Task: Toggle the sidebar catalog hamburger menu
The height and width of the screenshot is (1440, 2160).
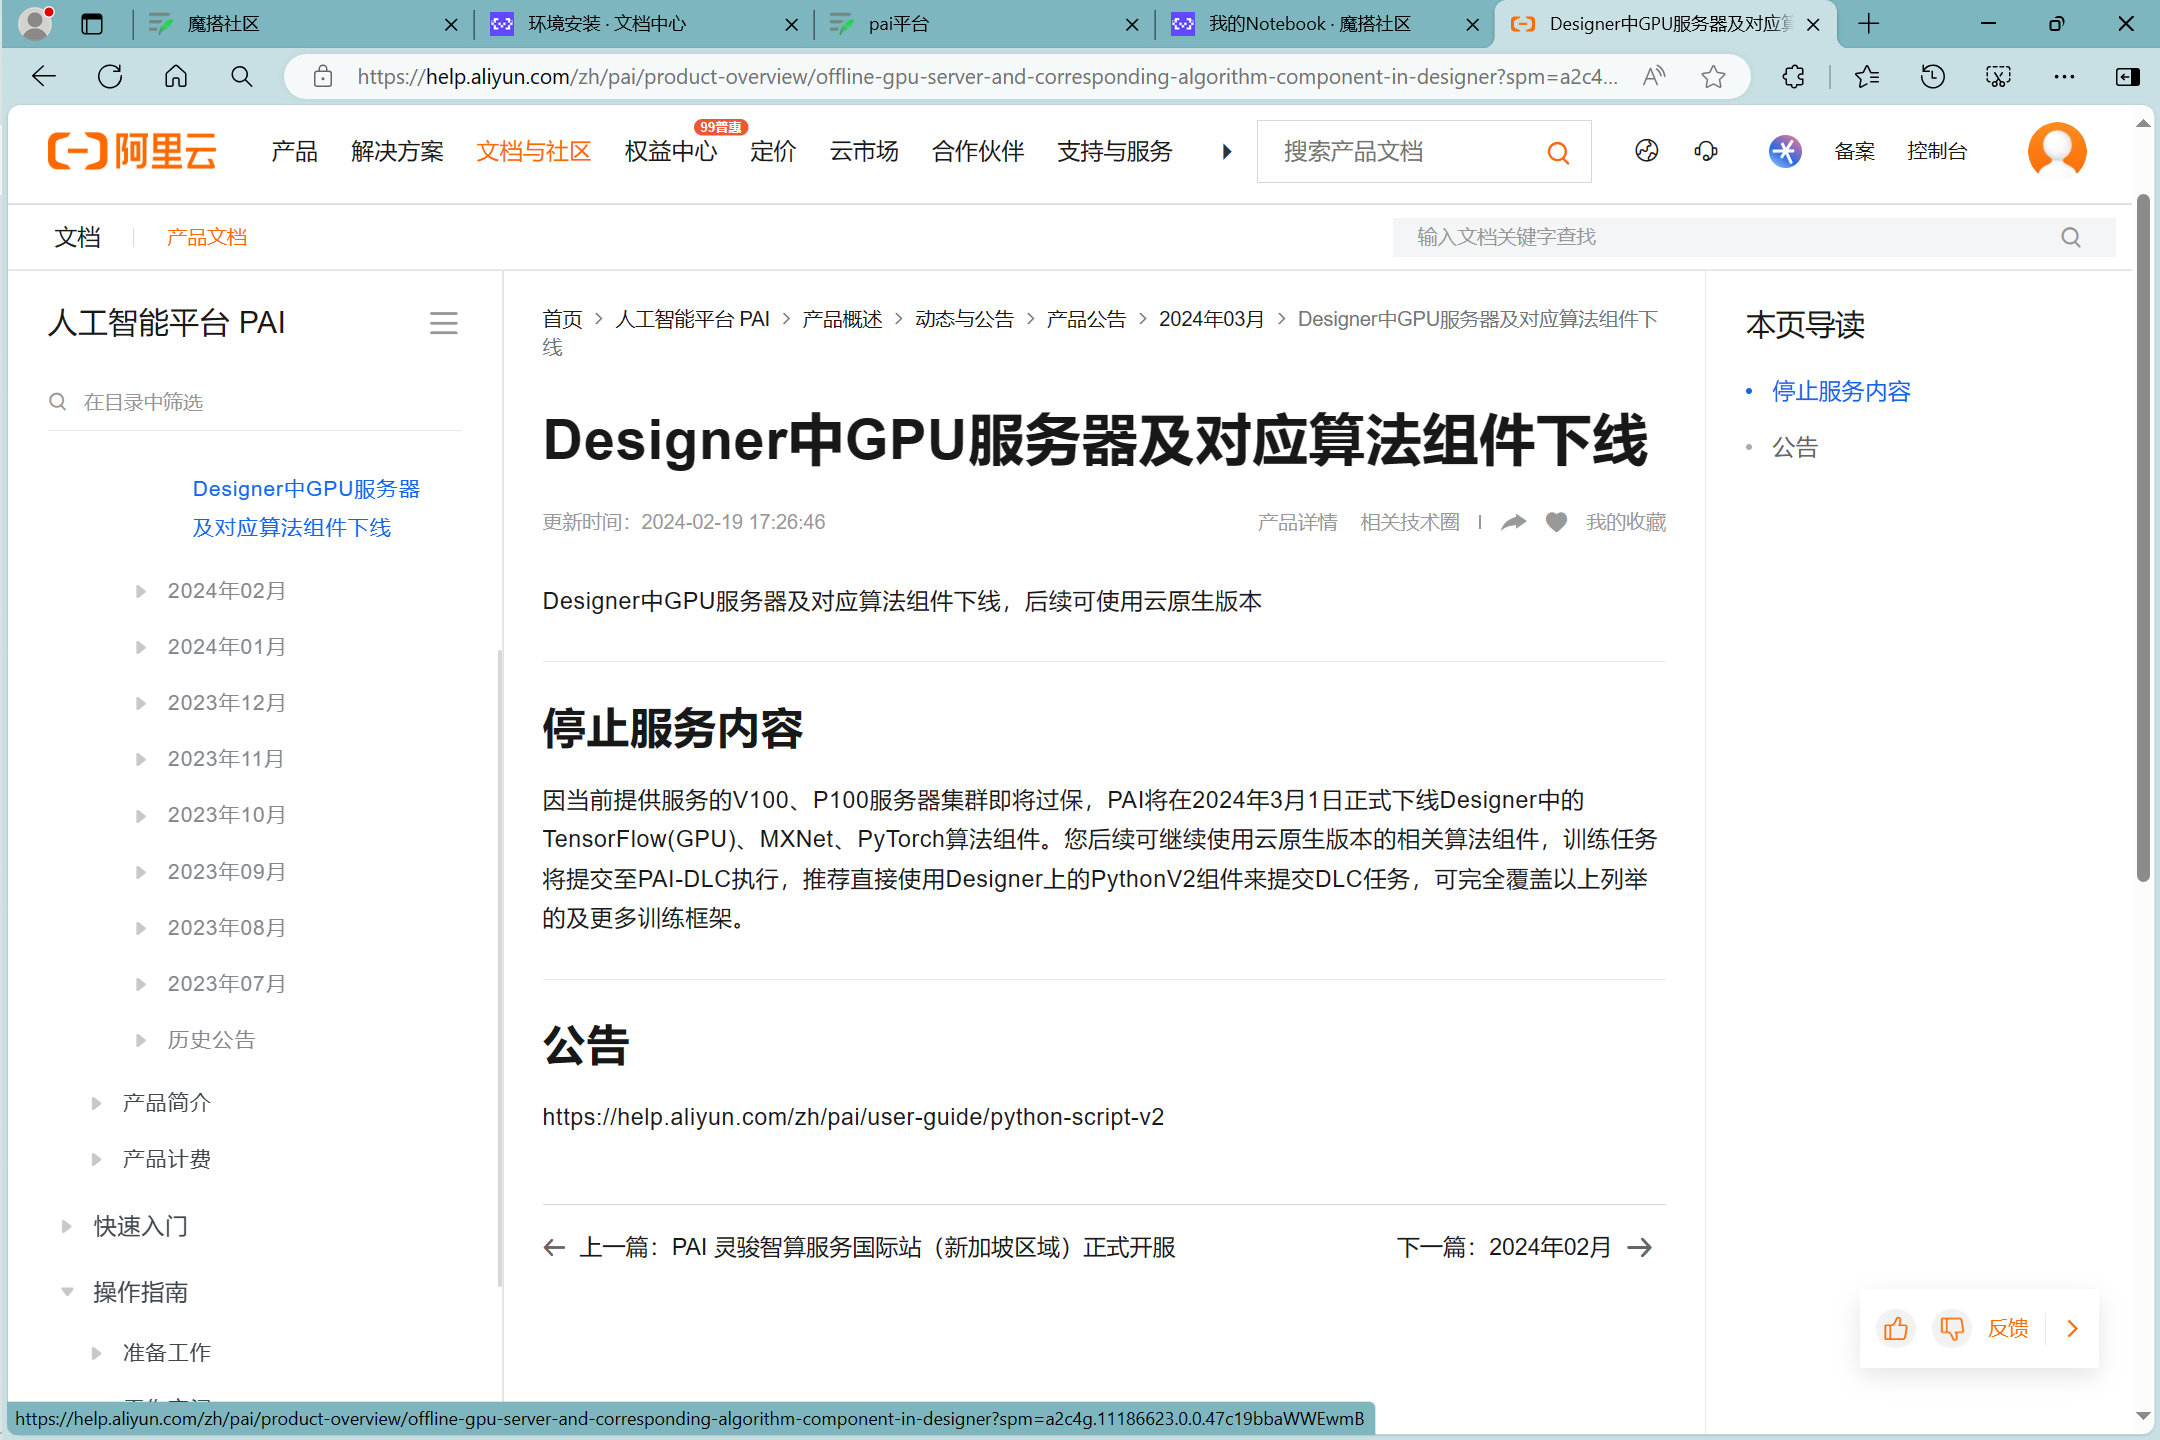Action: tap(443, 323)
